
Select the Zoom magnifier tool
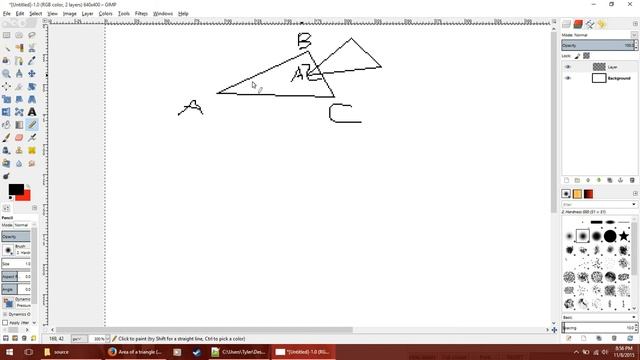coord(7,73)
